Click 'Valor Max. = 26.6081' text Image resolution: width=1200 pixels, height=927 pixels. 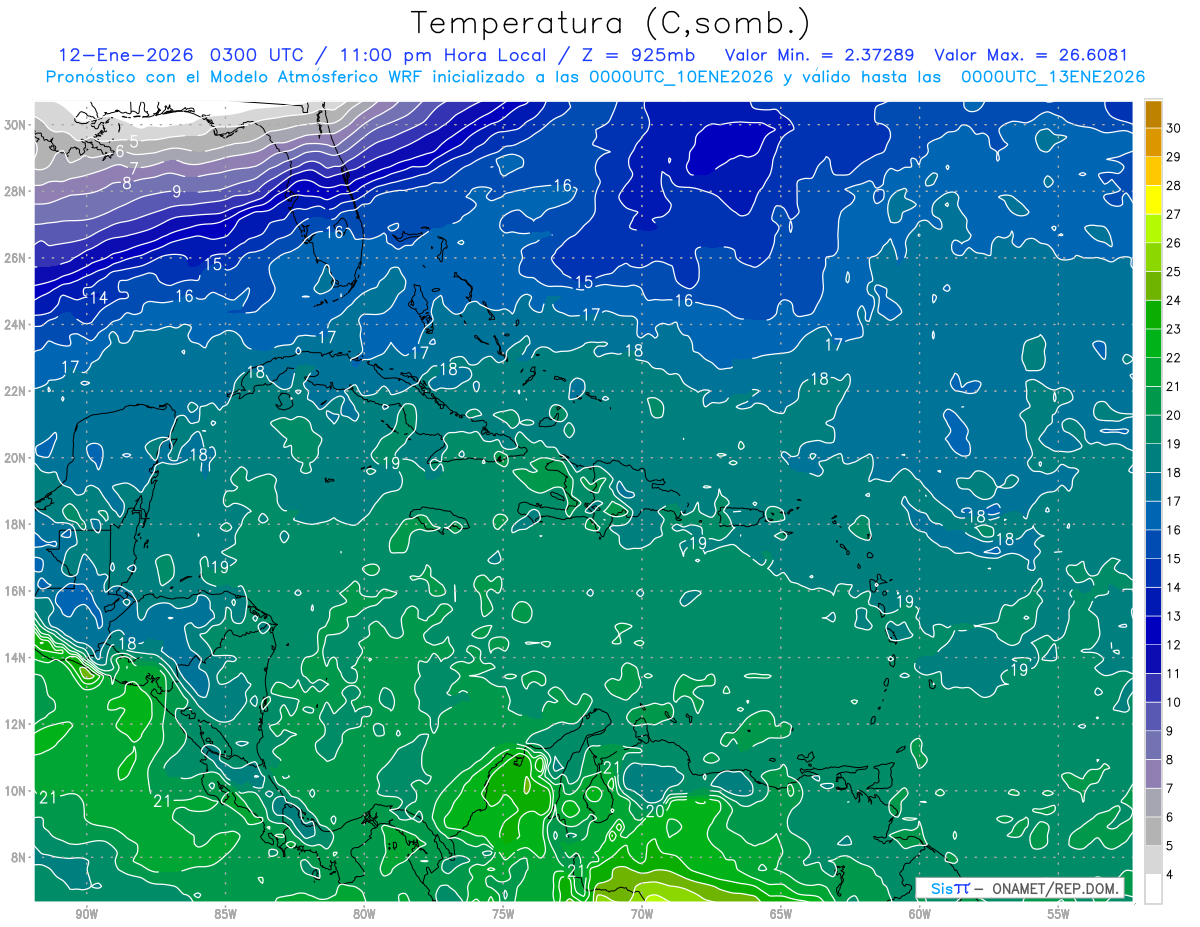(1031, 55)
